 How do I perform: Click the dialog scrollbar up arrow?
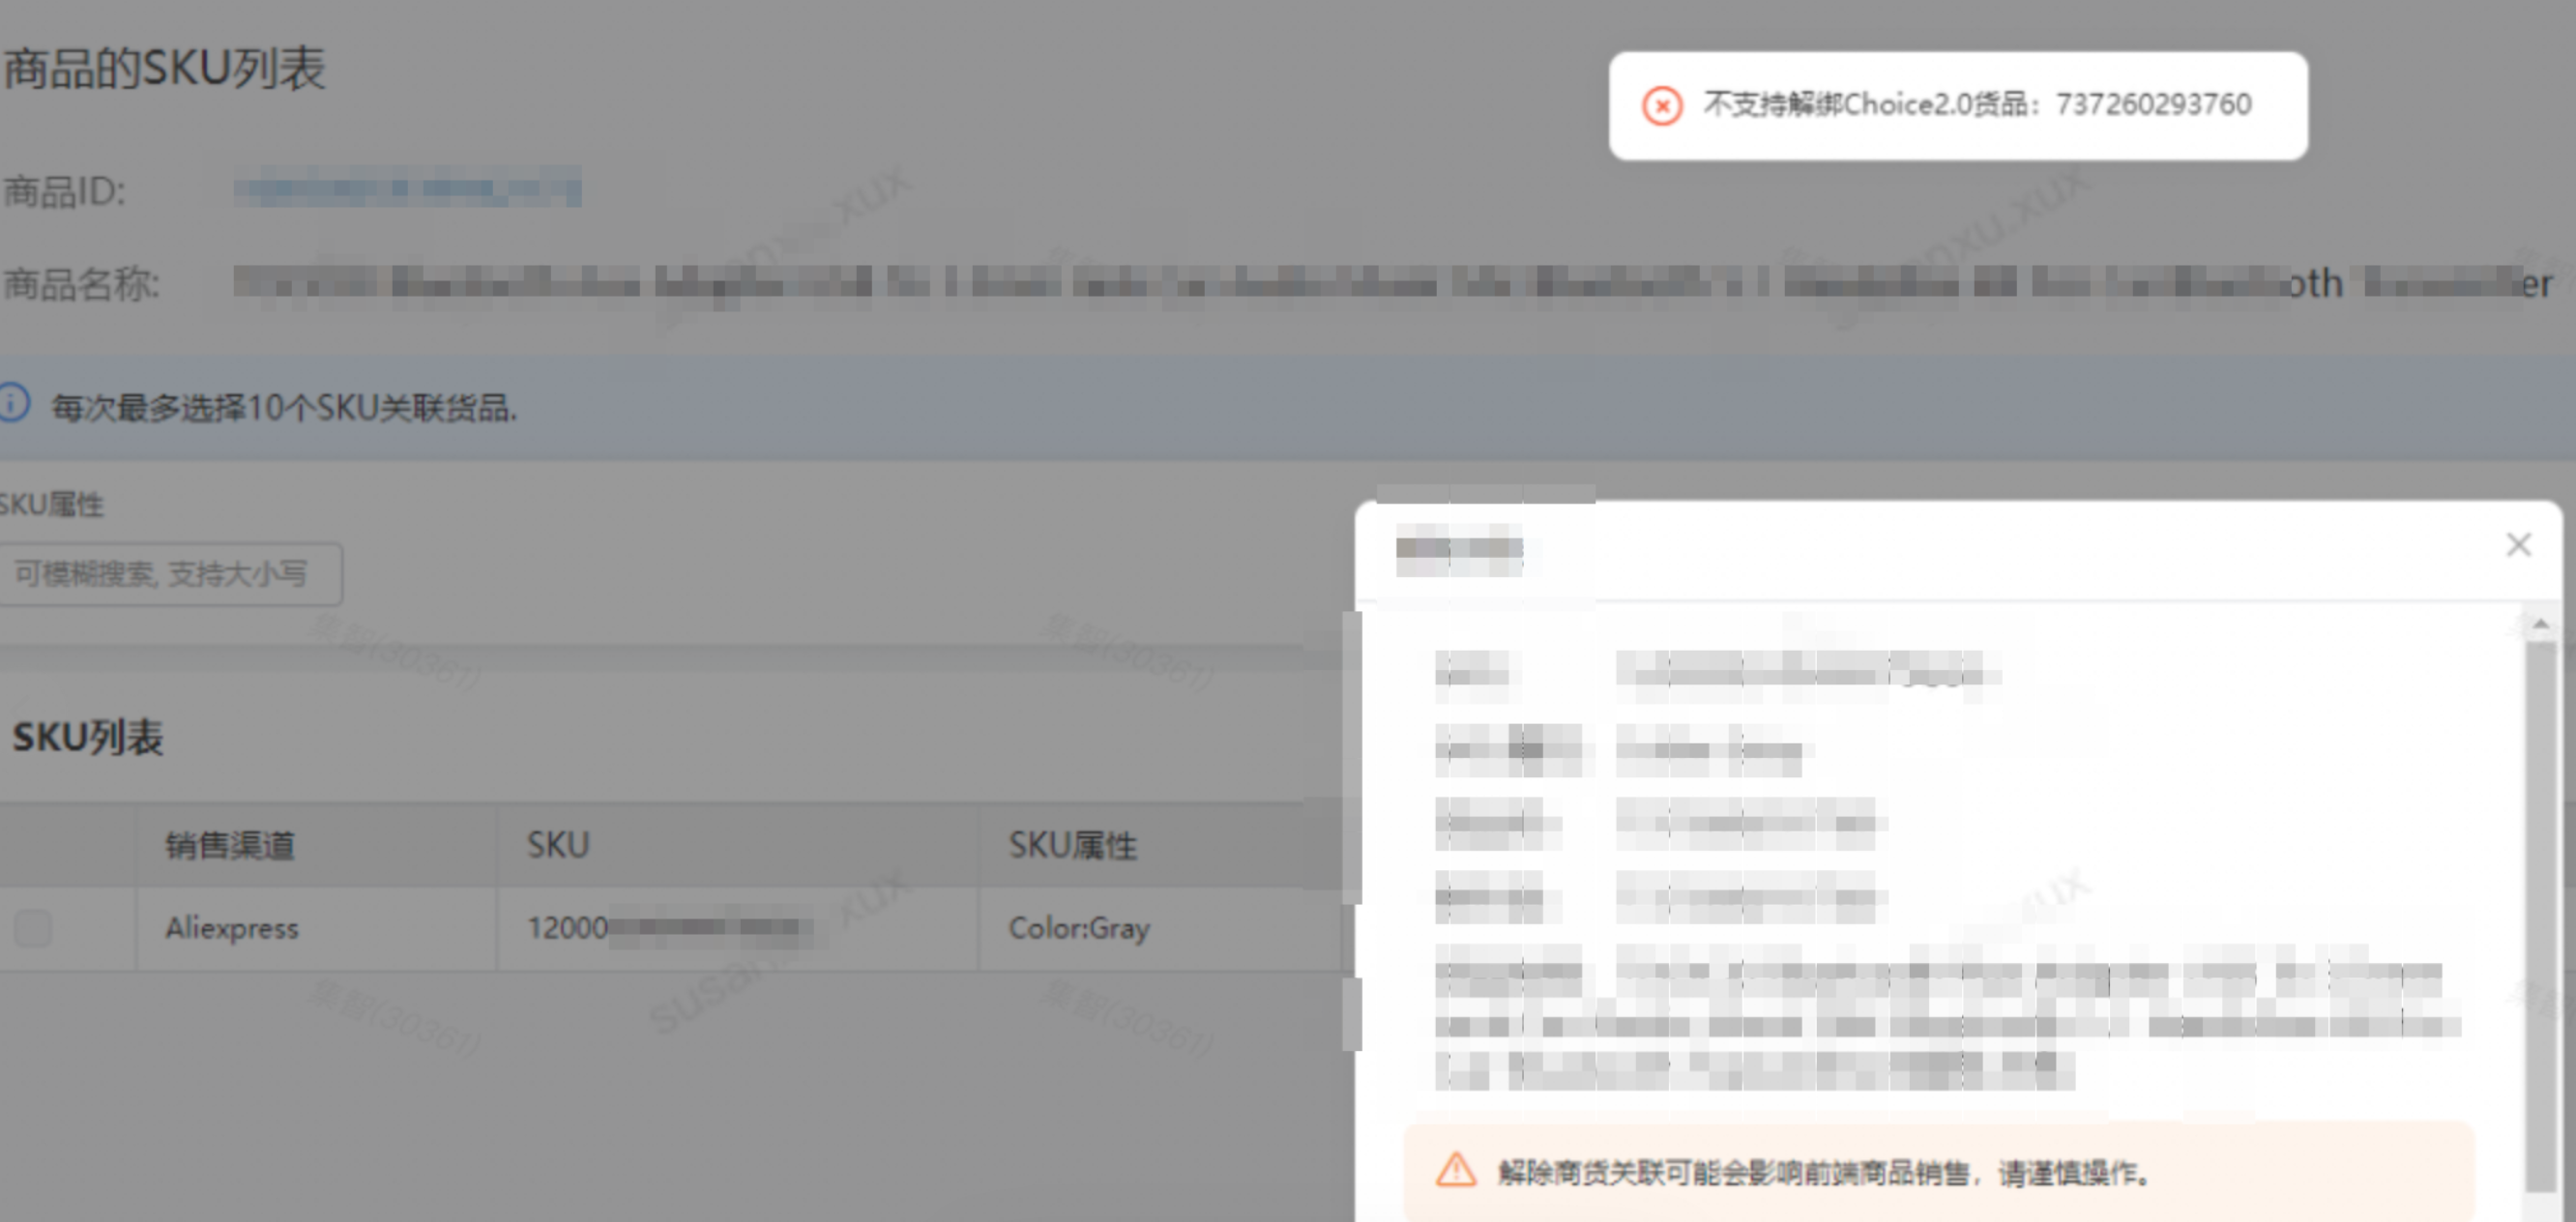2540,625
